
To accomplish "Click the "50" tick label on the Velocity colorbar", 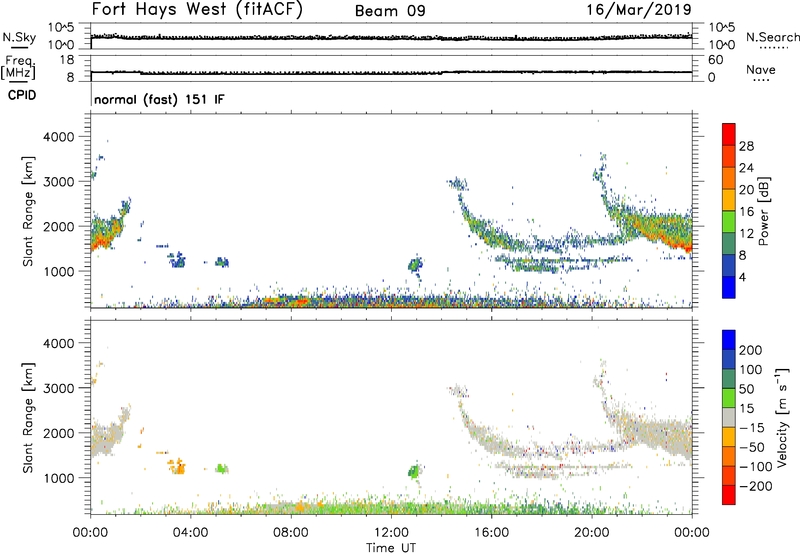I will pos(746,389).
